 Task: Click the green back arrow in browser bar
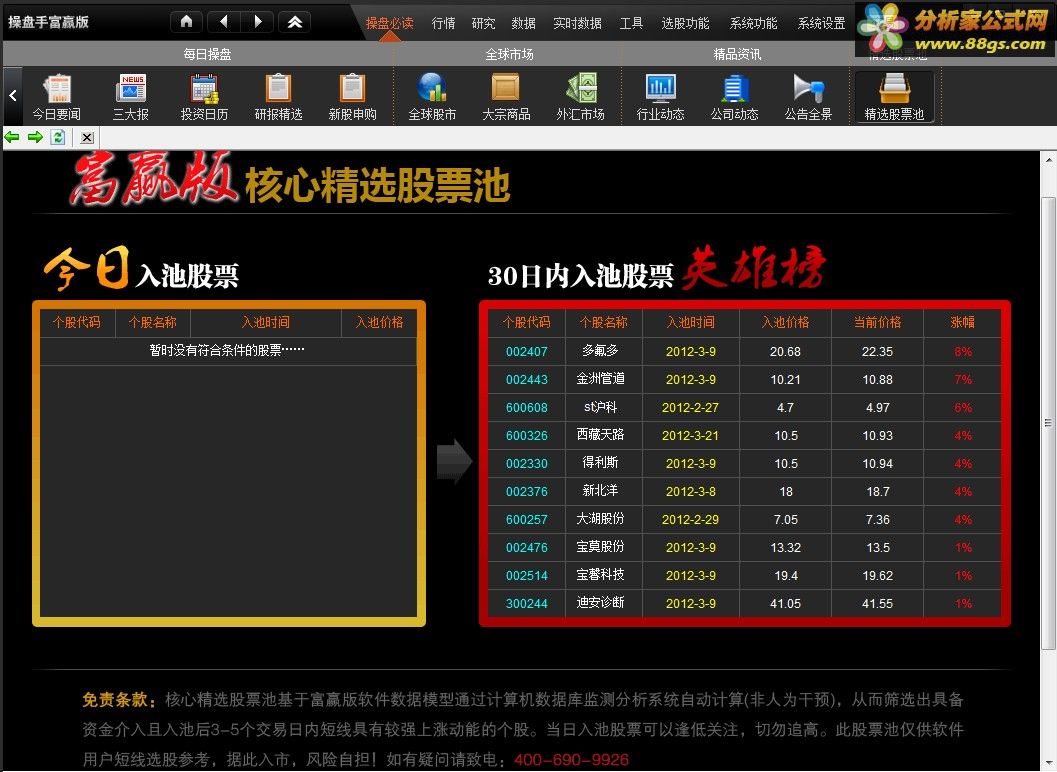12,138
